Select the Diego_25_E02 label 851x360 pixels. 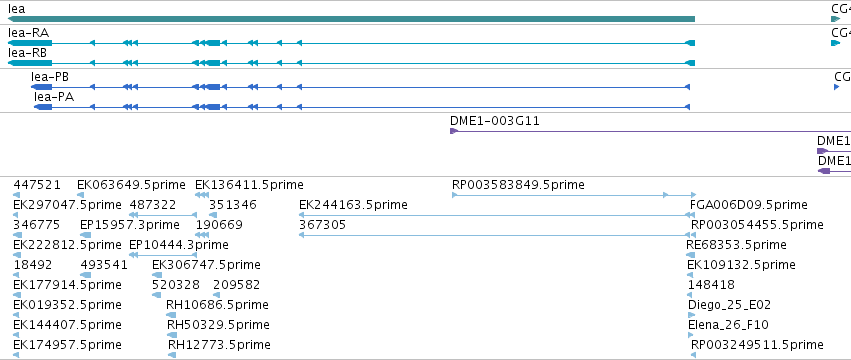[729, 305]
